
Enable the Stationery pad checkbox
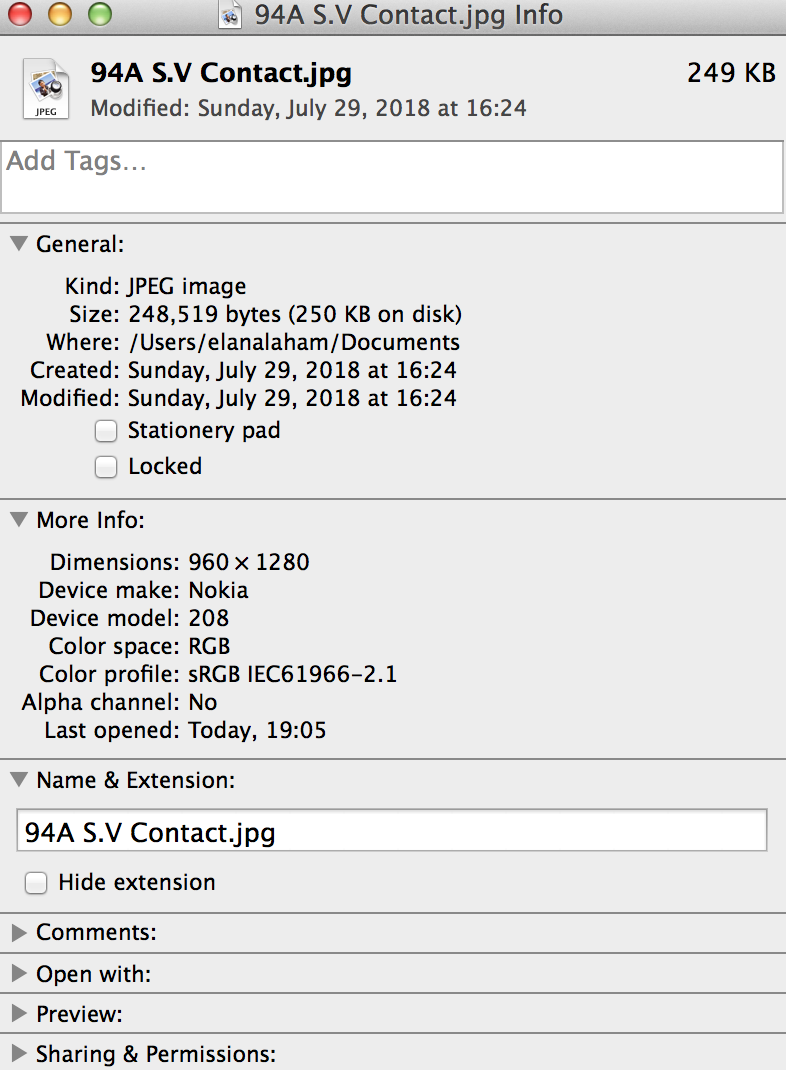pos(106,431)
